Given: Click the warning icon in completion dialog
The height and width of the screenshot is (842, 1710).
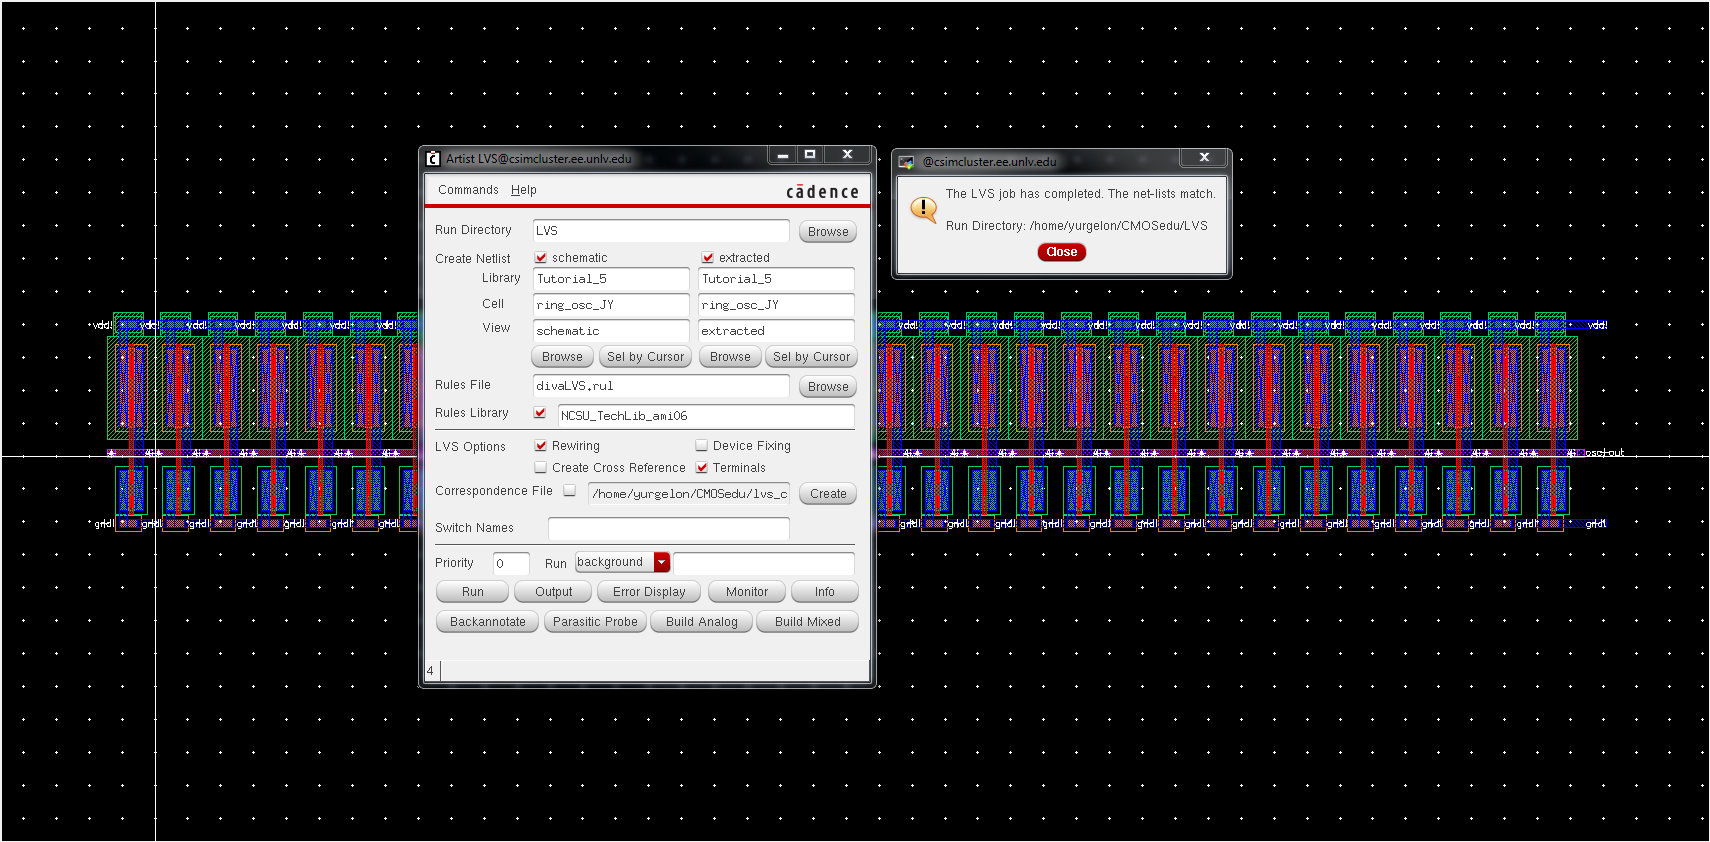Looking at the screenshot, I should coord(923,209).
